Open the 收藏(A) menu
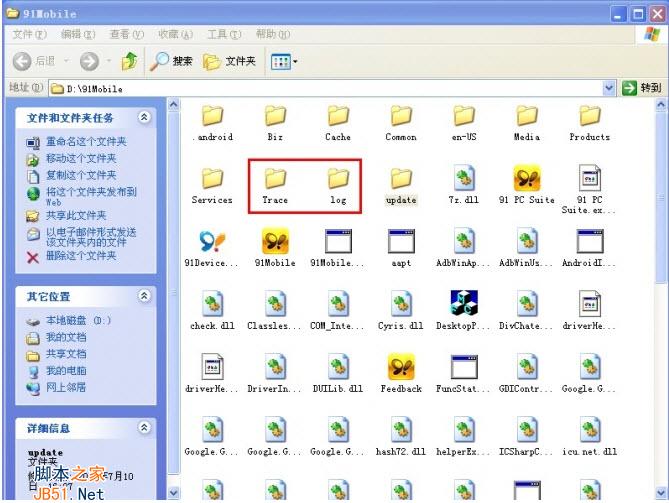Screen dimensions: 669x503 (175, 34)
